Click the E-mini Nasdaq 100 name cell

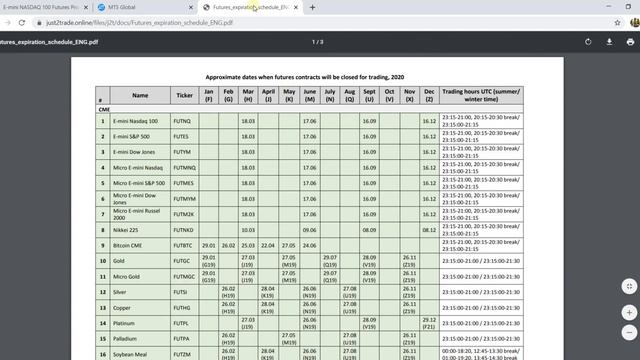140,121
